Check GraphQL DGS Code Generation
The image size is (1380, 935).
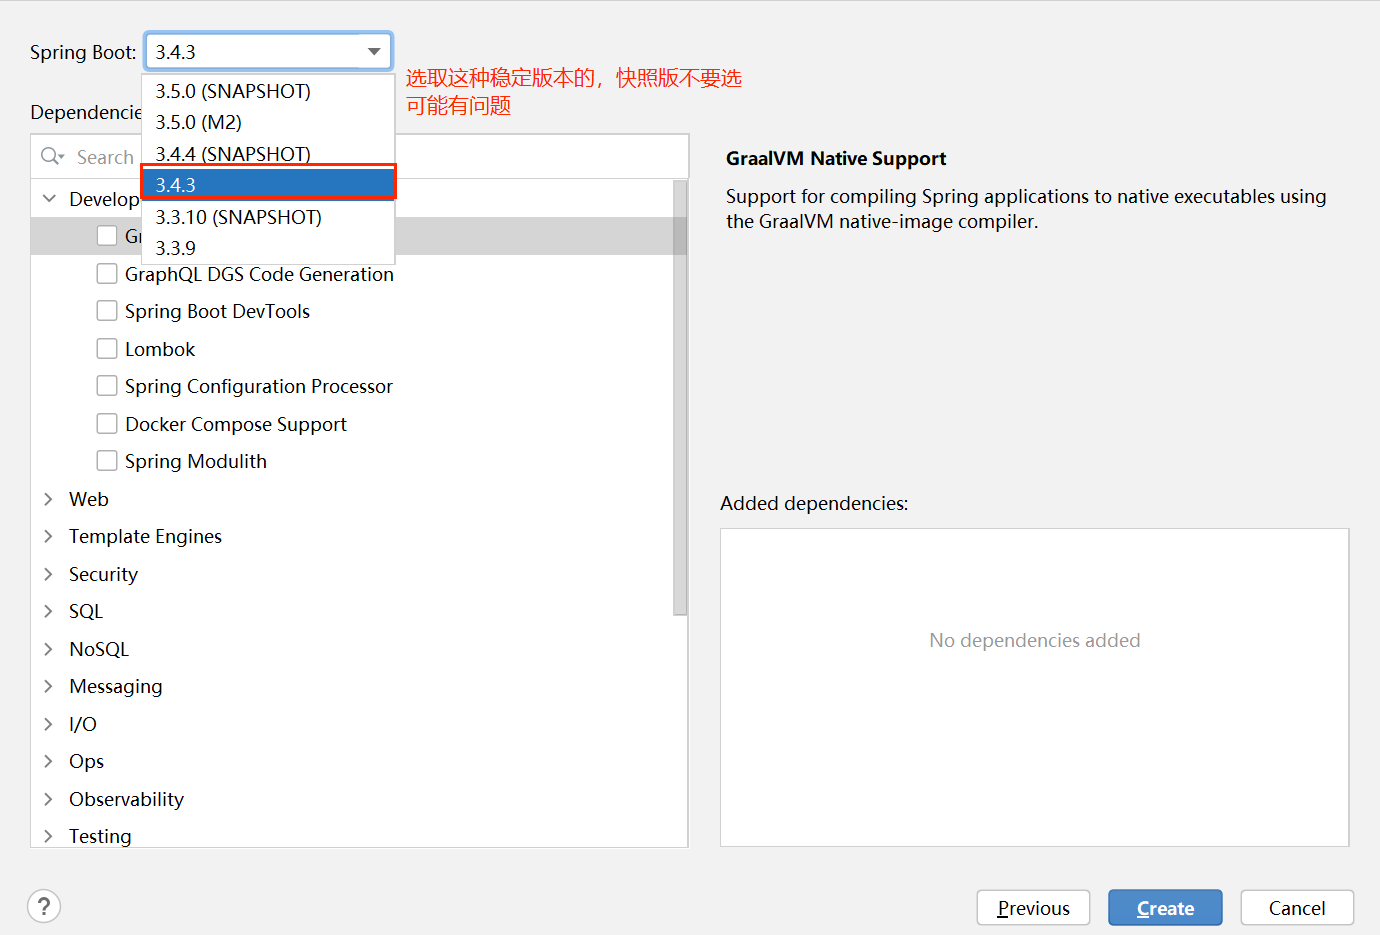[107, 274]
